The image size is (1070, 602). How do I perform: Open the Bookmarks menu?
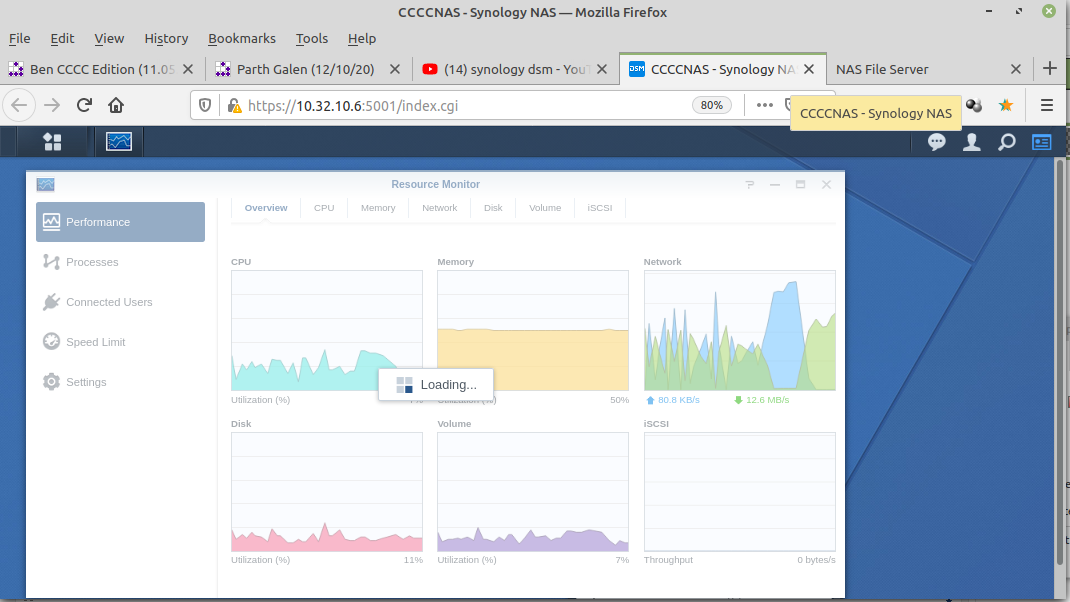pos(241,38)
